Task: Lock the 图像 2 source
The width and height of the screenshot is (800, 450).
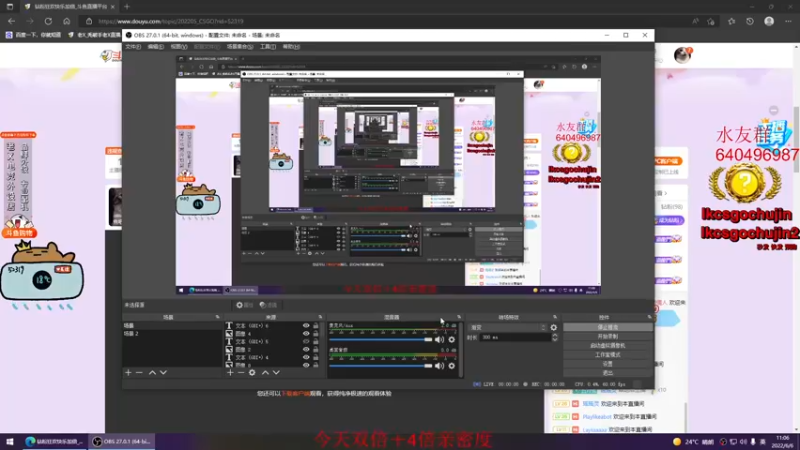Action: [316, 349]
